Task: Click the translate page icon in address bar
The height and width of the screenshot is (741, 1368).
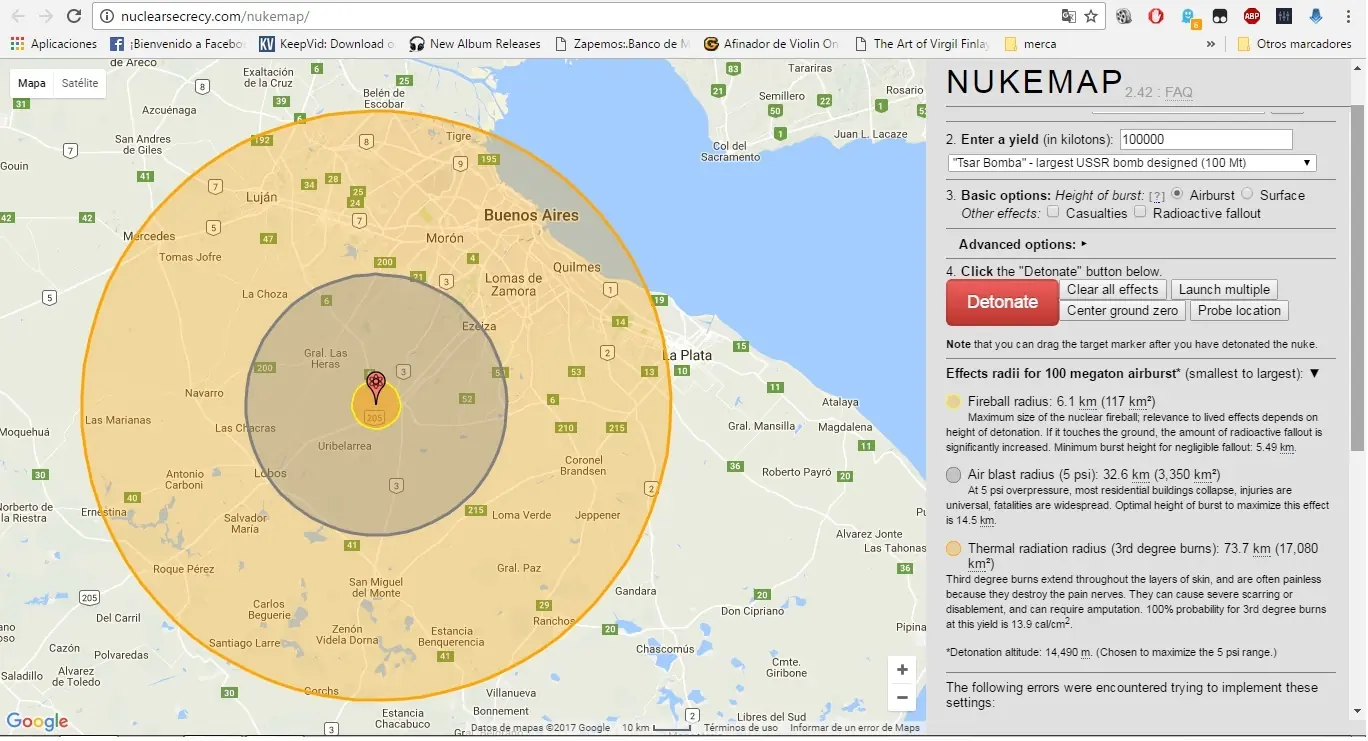Action: (x=1069, y=16)
